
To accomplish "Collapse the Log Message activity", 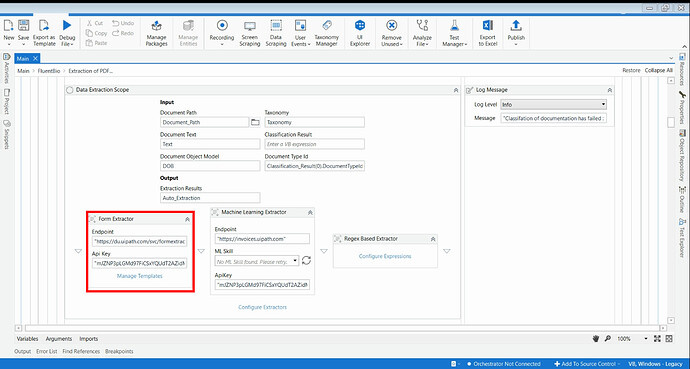I will click(609, 90).
